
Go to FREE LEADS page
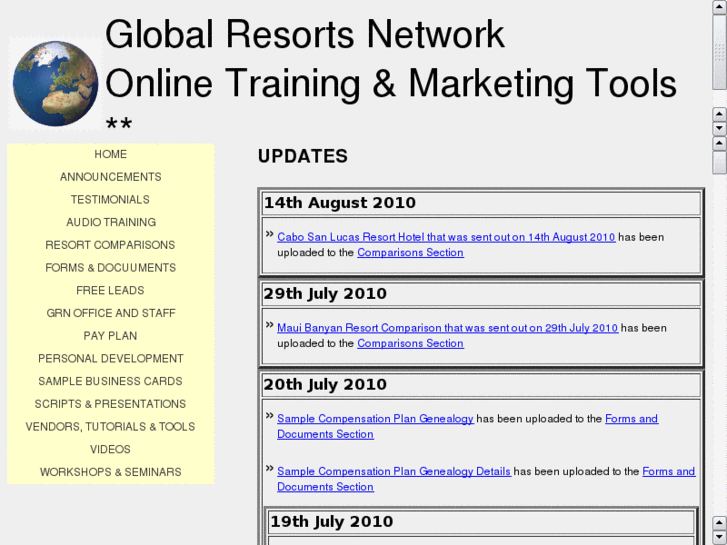[x=110, y=291]
